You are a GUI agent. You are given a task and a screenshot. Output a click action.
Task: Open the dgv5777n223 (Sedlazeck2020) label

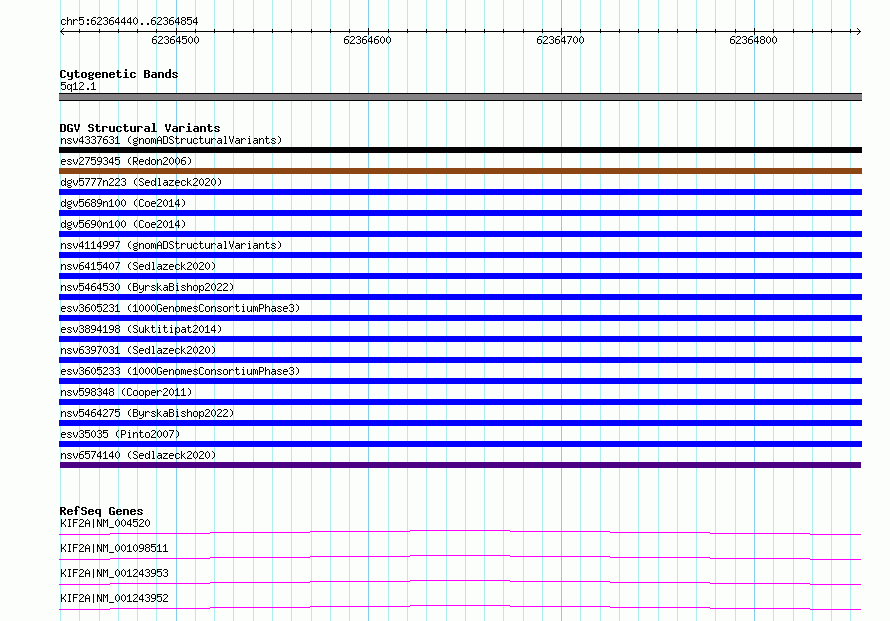(141, 182)
